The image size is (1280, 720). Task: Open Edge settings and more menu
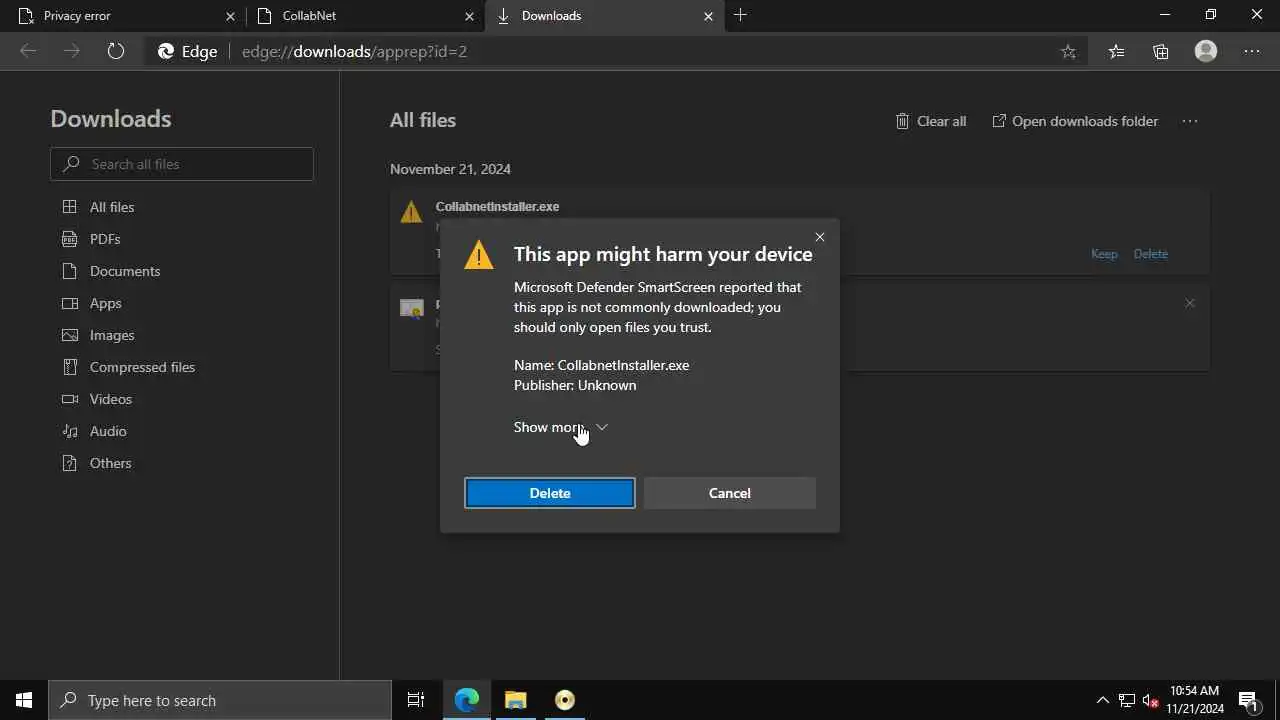[x=1252, y=51]
